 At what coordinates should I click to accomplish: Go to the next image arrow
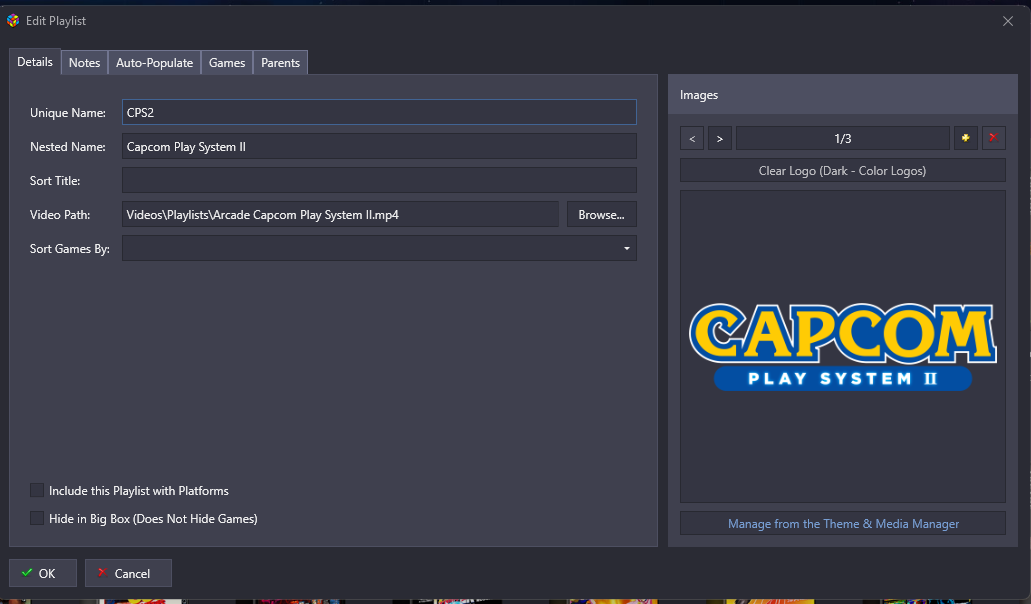click(x=720, y=138)
